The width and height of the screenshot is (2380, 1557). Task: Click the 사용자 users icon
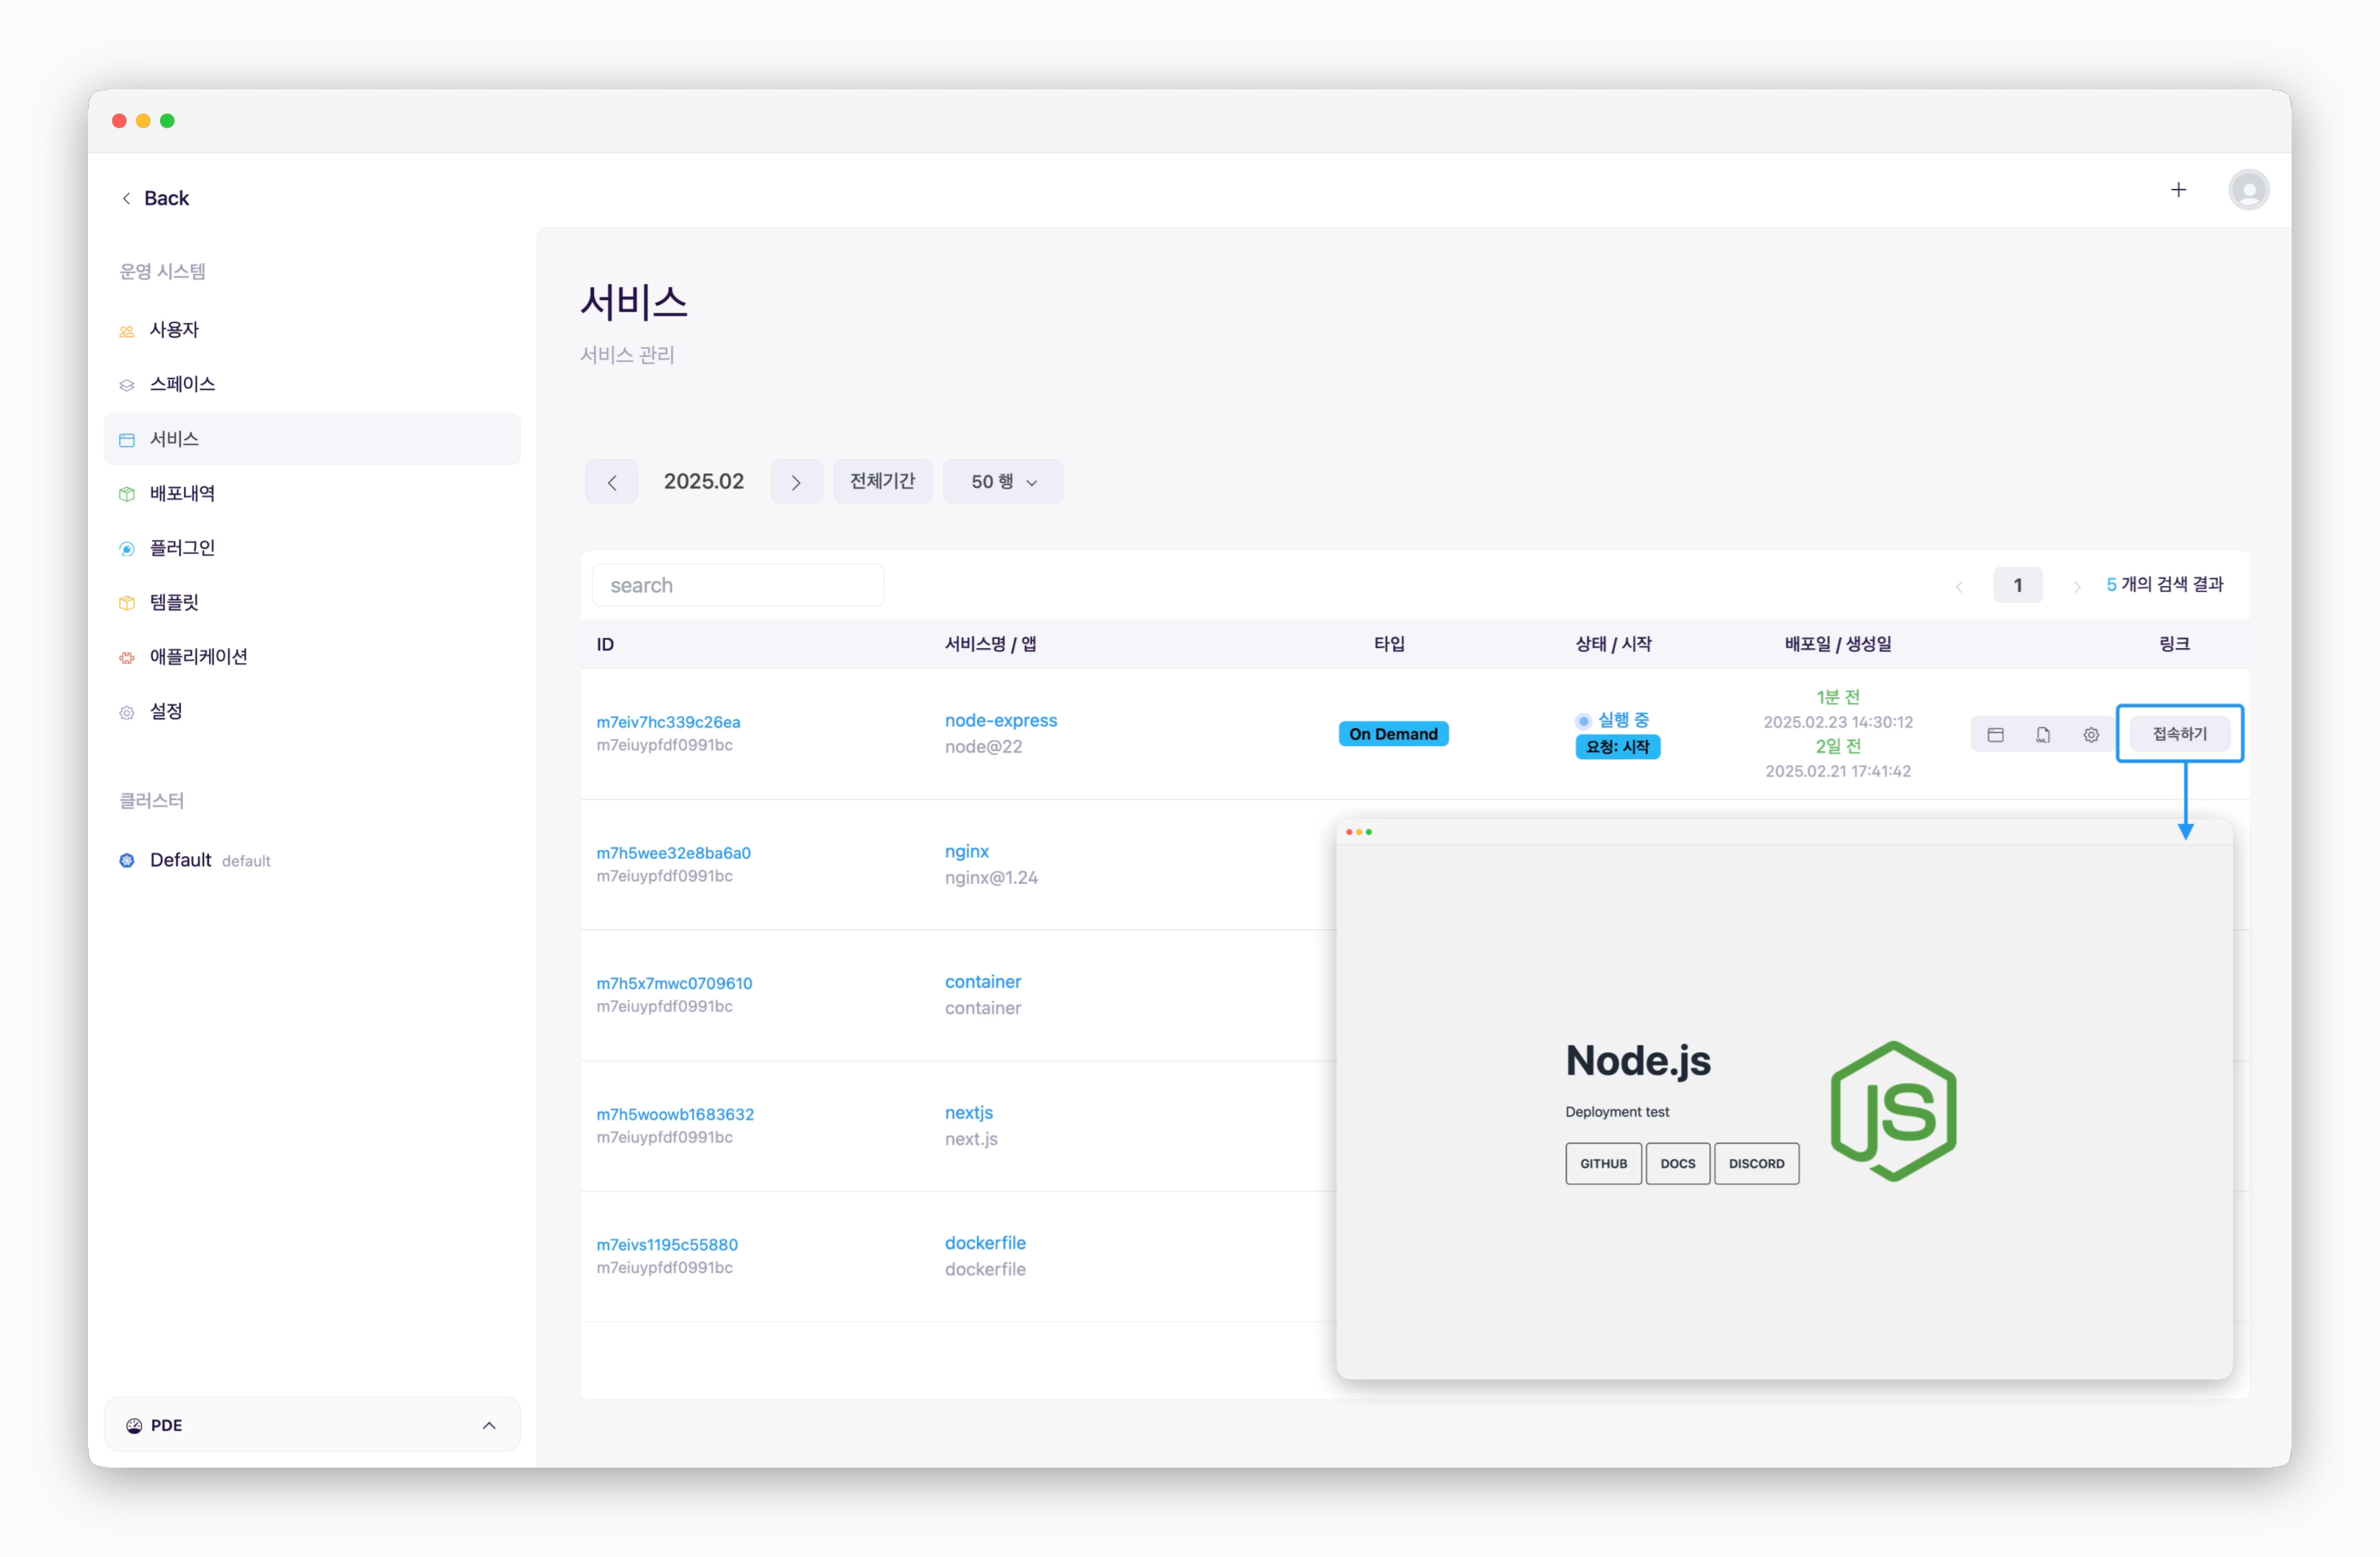(127, 331)
